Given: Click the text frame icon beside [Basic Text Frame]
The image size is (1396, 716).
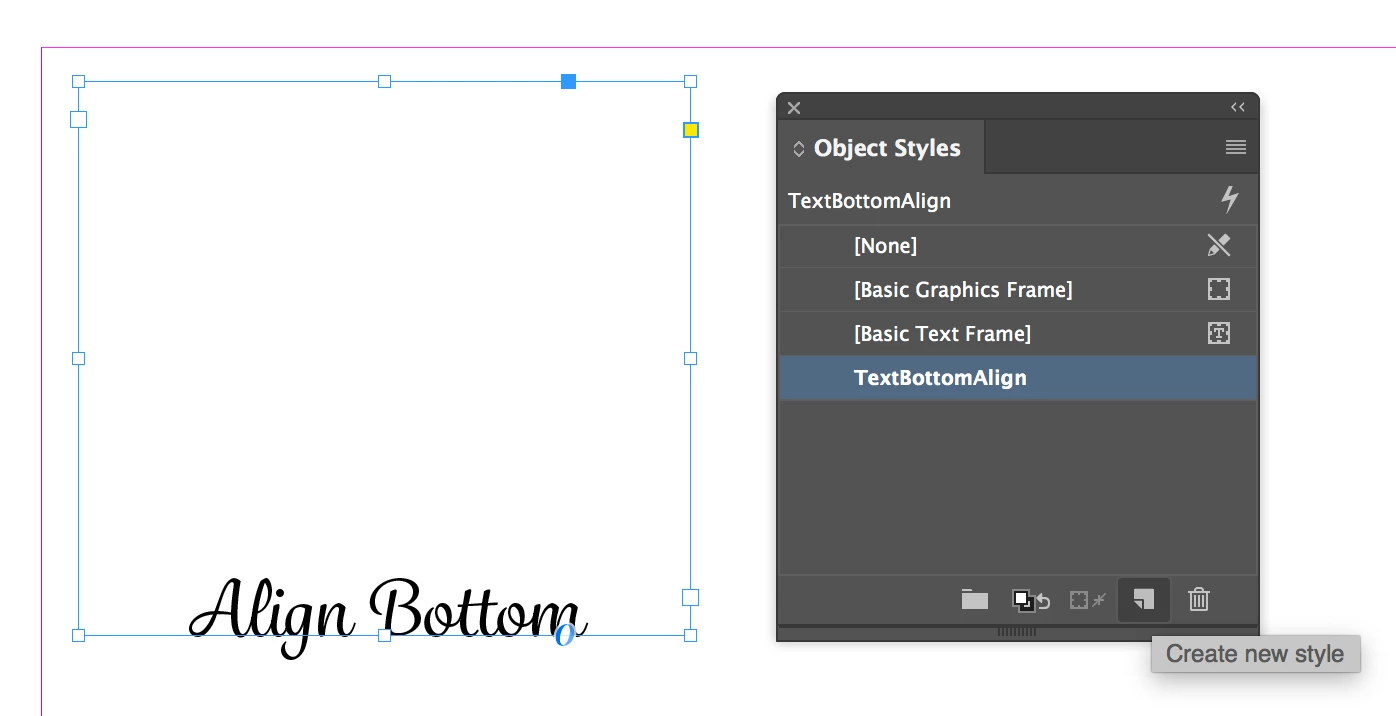Looking at the screenshot, I should click(x=1219, y=333).
